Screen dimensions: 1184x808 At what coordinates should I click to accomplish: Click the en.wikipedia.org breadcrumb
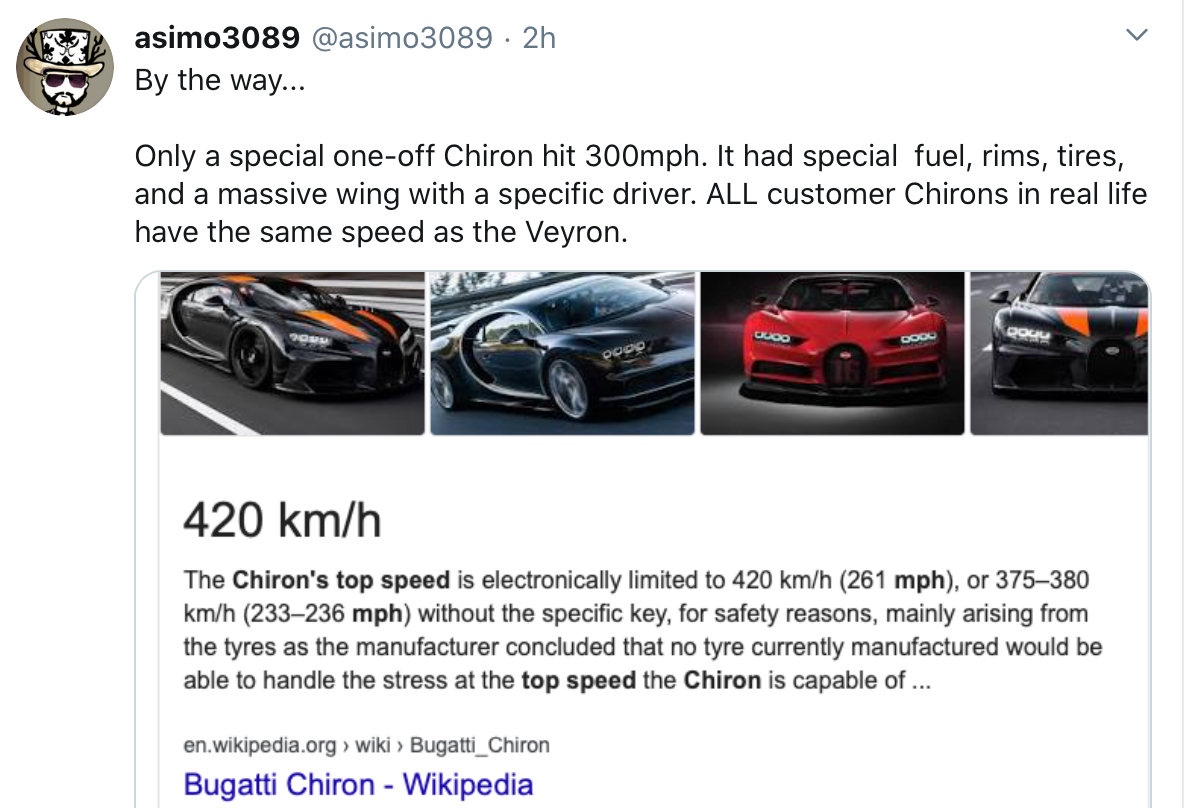tap(260, 745)
